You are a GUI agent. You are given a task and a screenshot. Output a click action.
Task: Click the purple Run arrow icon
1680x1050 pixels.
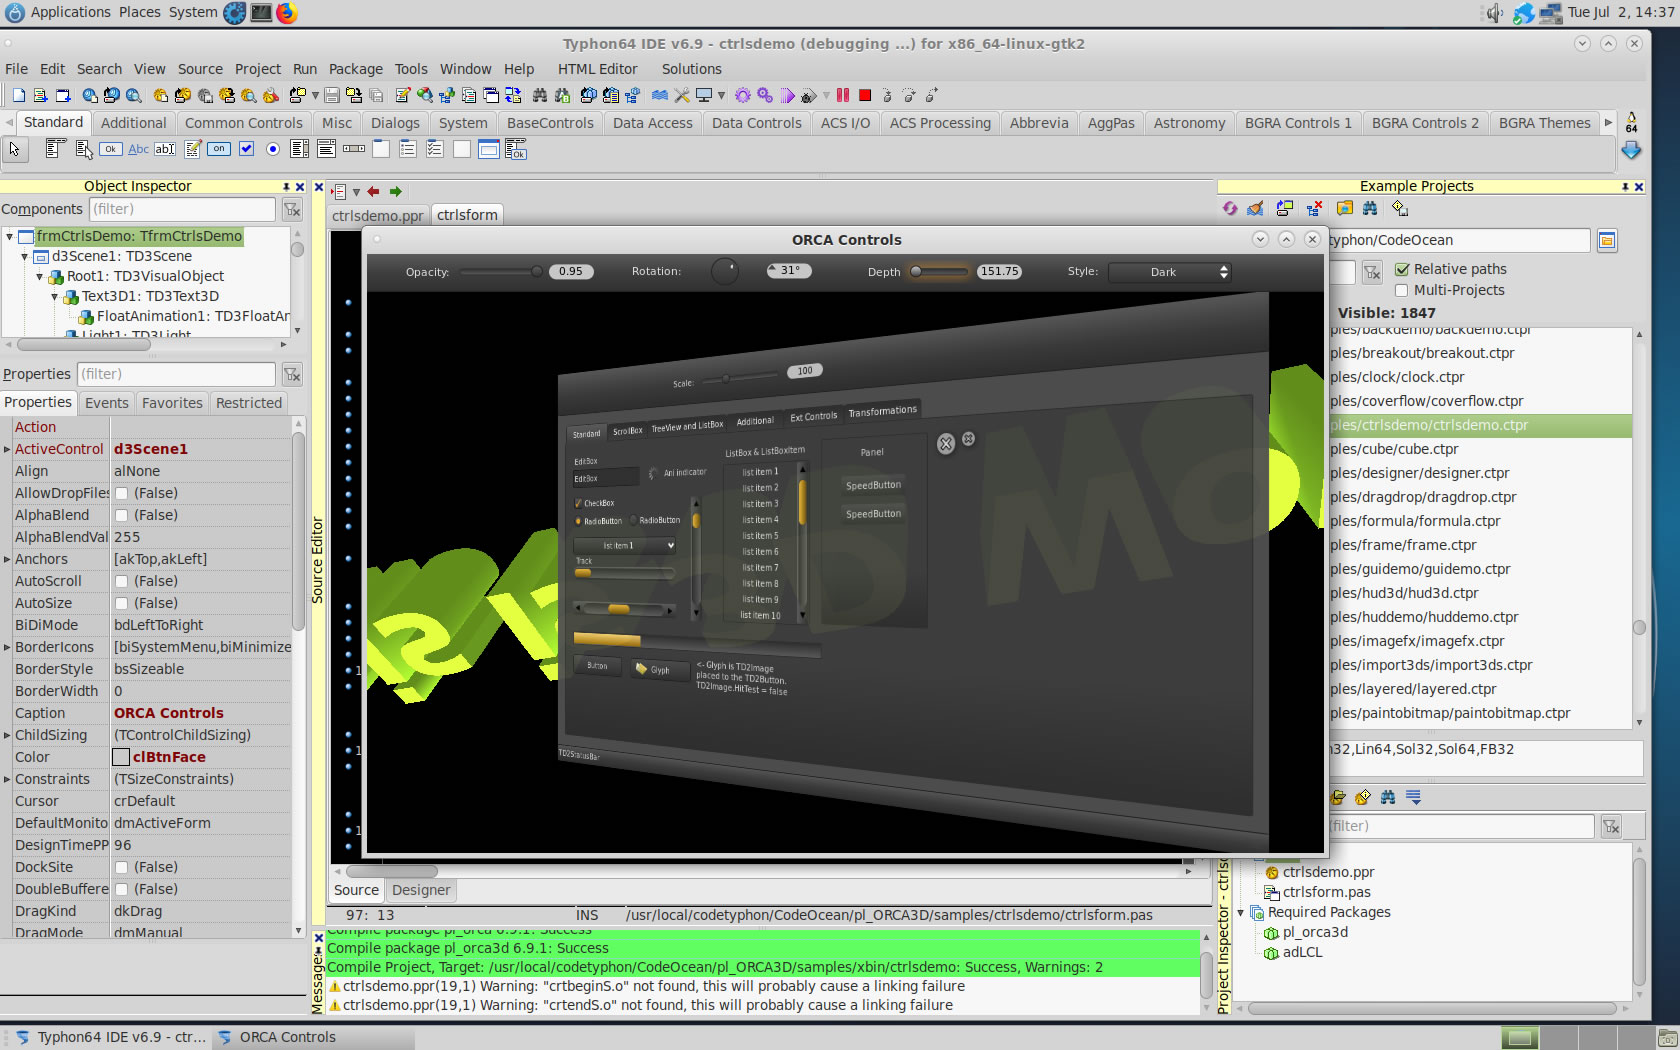[788, 95]
